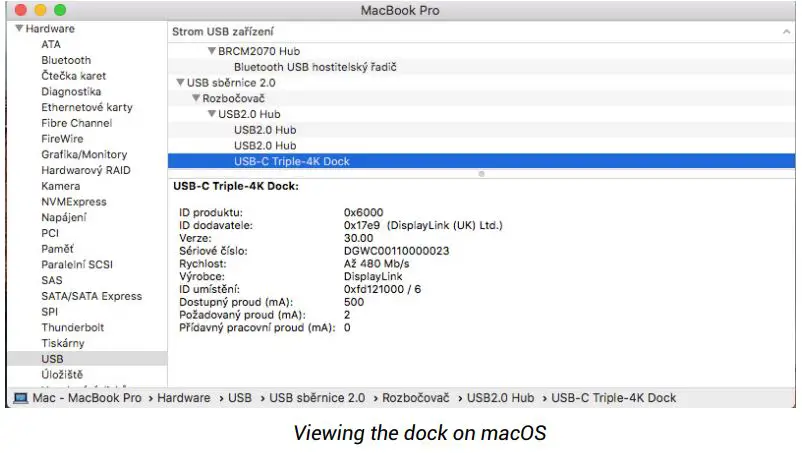Select SPI in the sidebar
This screenshot has height=453, width=802.
tap(50, 312)
